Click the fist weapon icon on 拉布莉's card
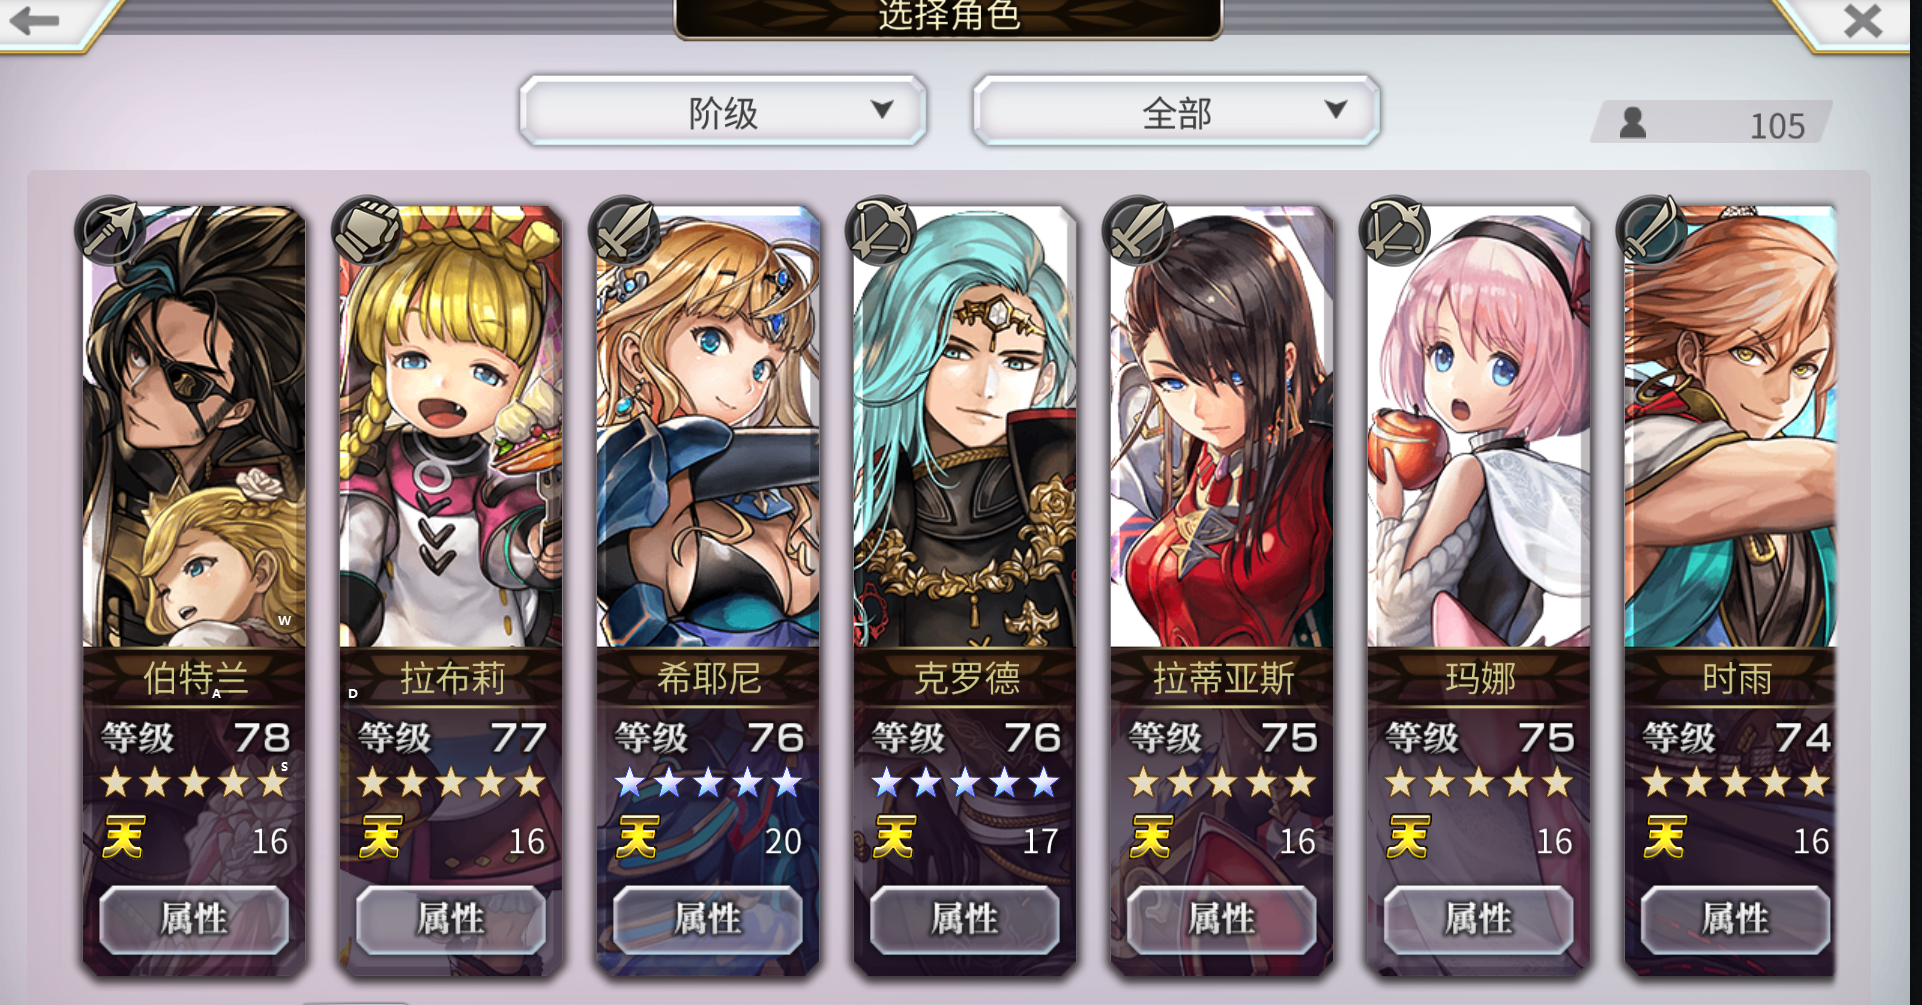 [x=367, y=230]
